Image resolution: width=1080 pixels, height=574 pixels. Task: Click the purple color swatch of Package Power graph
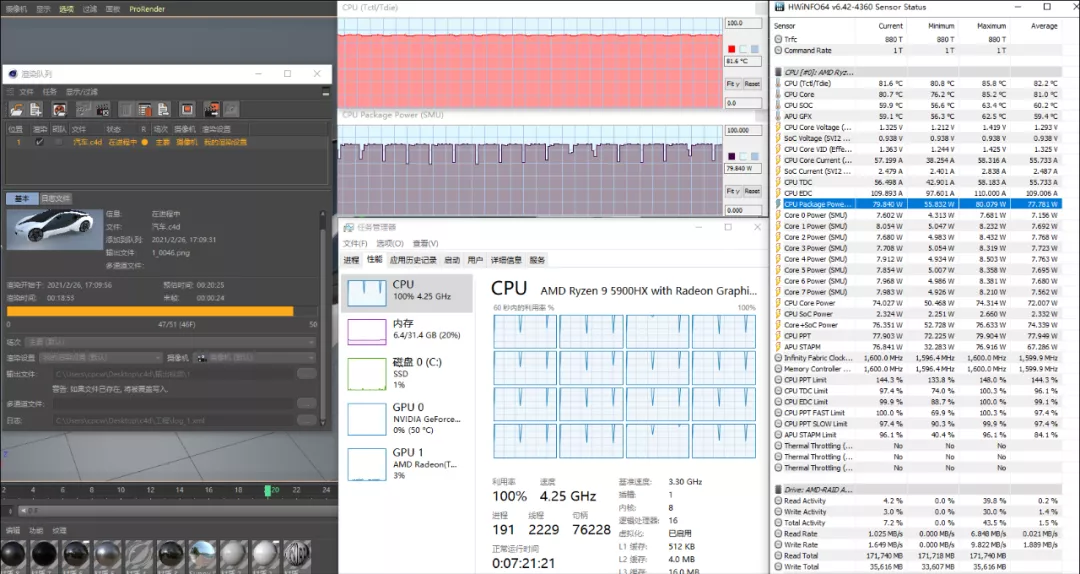pos(731,156)
